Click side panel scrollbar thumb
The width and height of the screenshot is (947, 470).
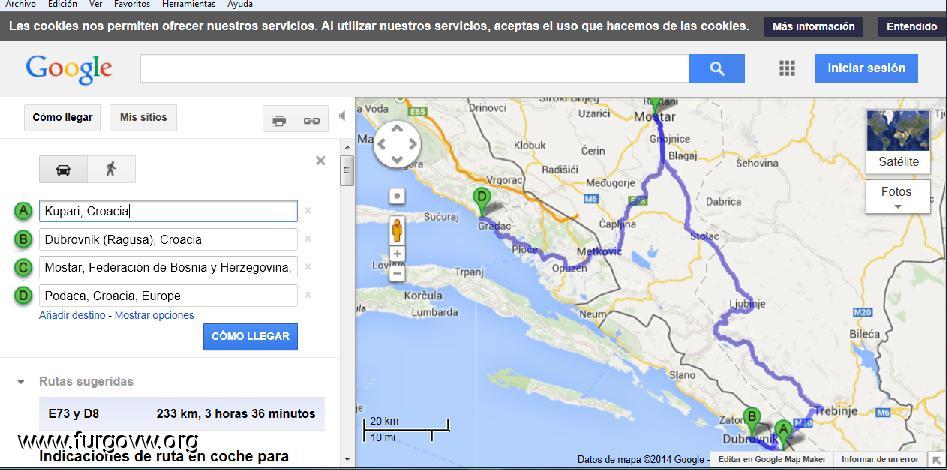[x=347, y=170]
